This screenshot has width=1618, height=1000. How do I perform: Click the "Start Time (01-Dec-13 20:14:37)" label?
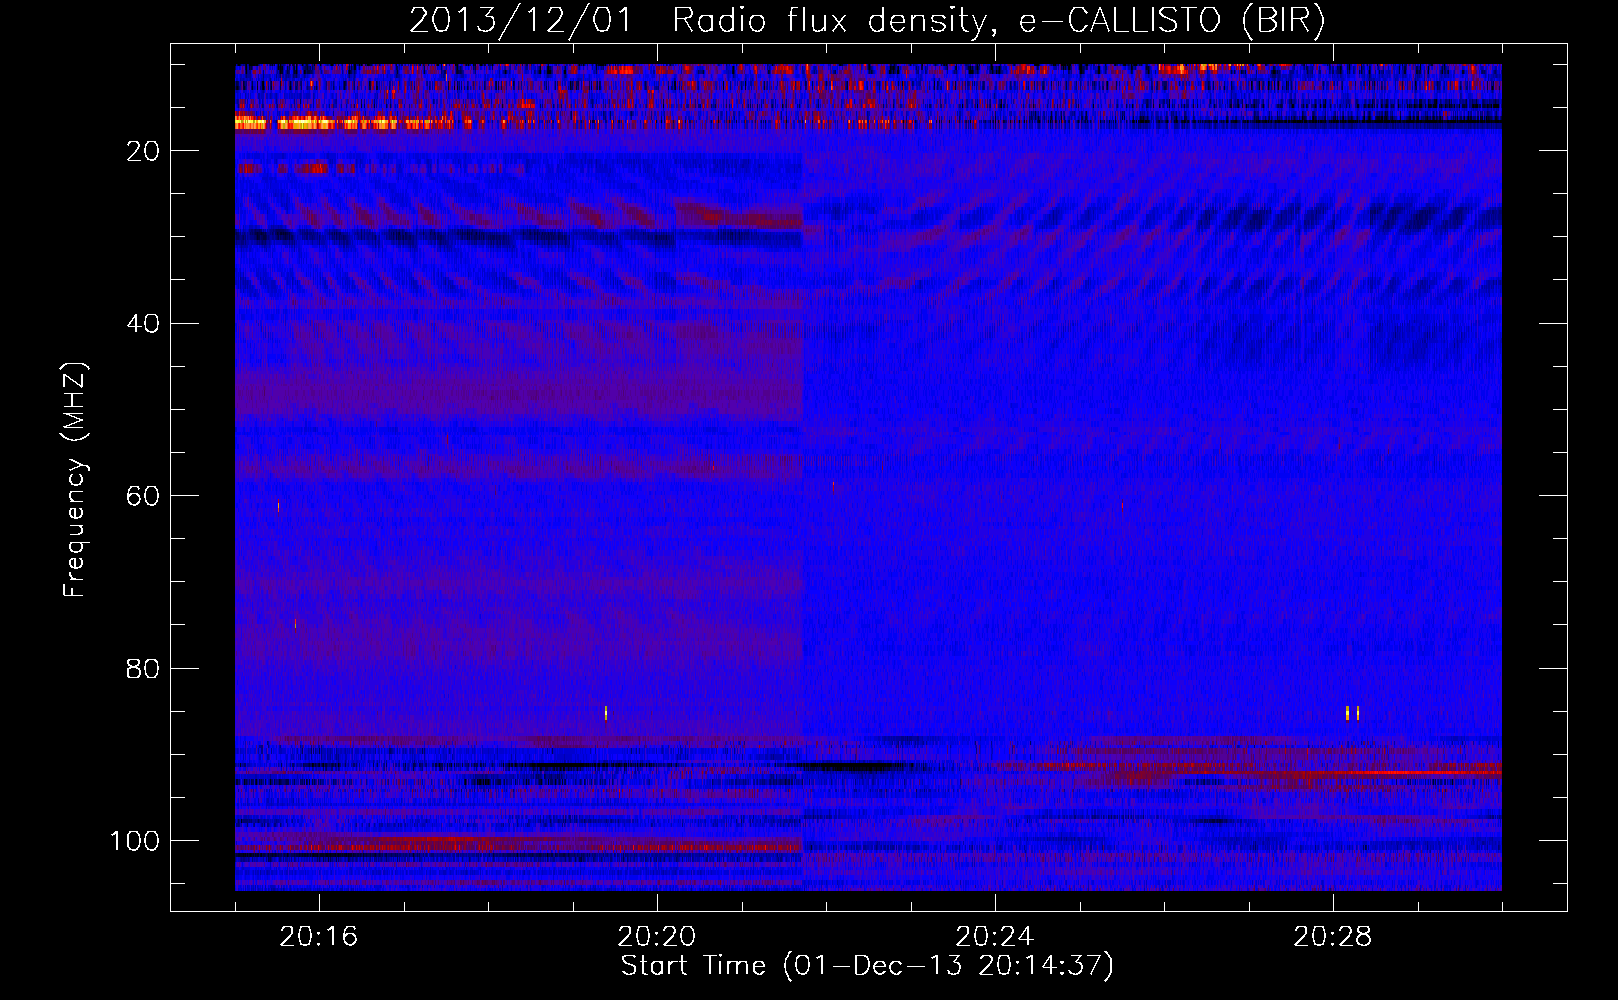tap(867, 966)
